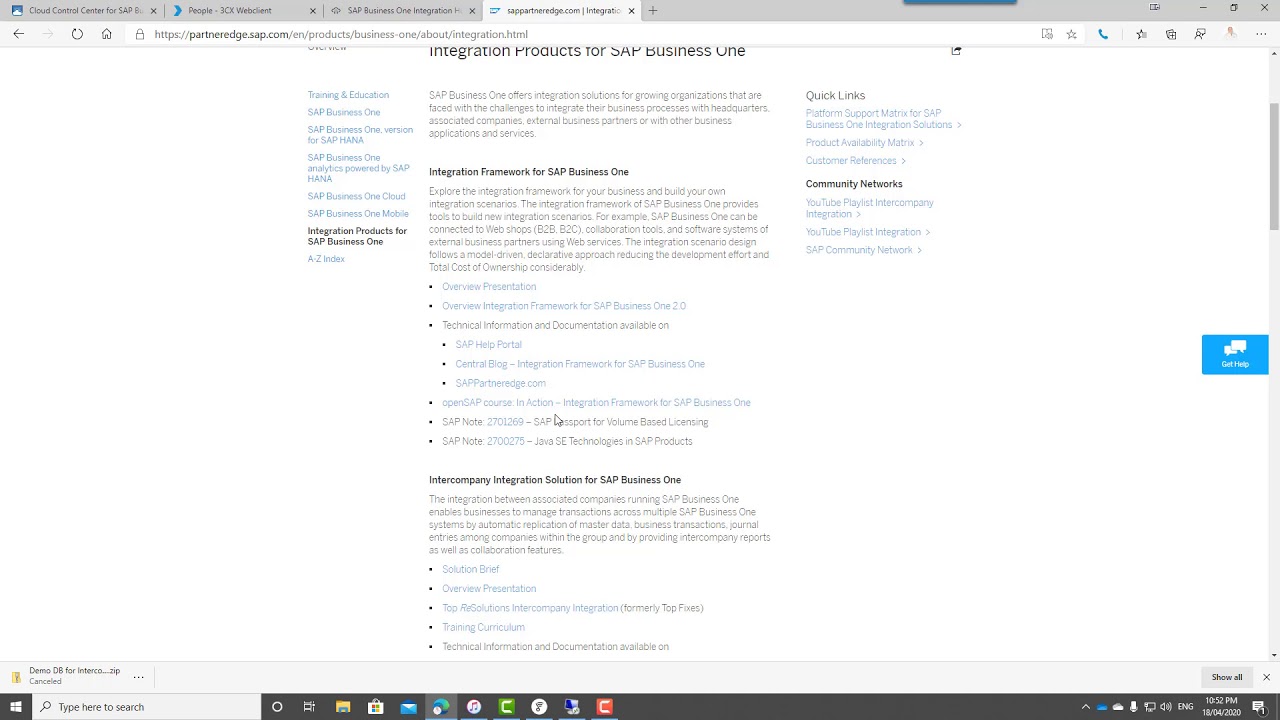Open SAP Note 2700275 link
The width and height of the screenshot is (1280, 720).
(x=506, y=441)
